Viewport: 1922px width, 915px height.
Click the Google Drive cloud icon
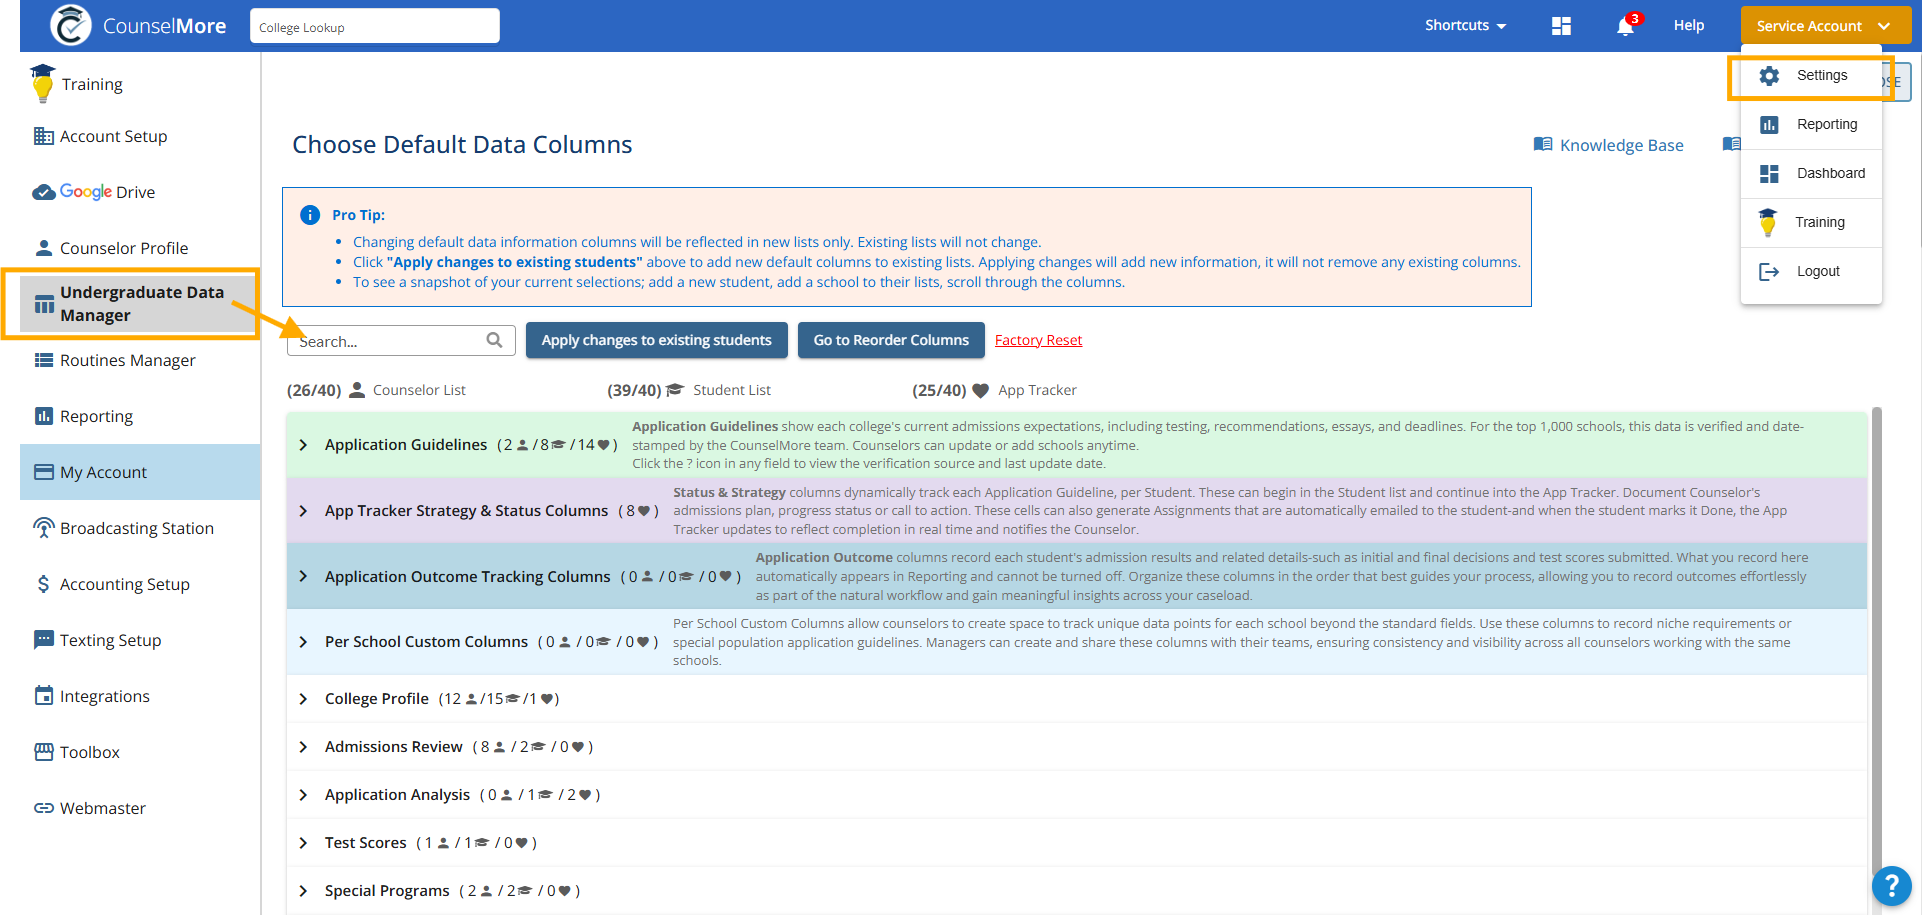pyautogui.click(x=44, y=192)
